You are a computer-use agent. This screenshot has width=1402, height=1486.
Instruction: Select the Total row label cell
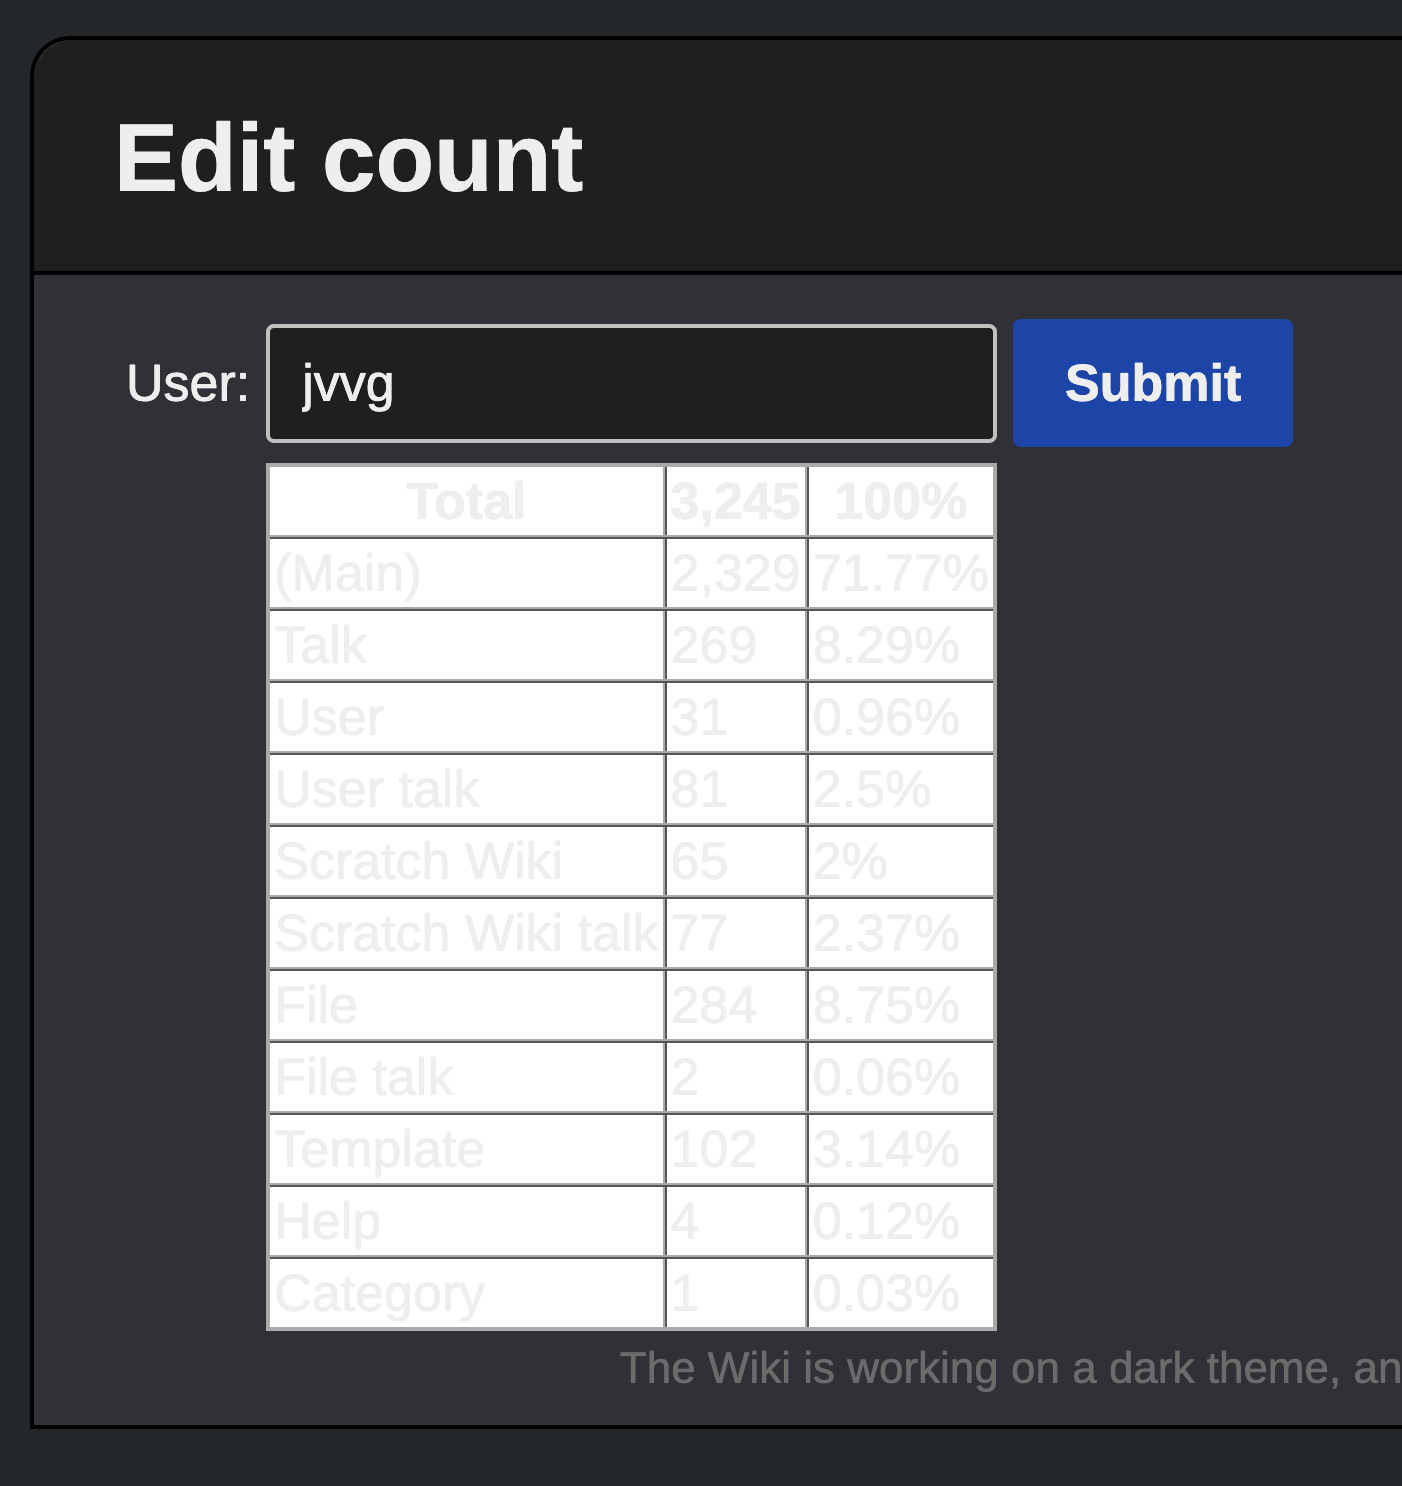tap(467, 501)
